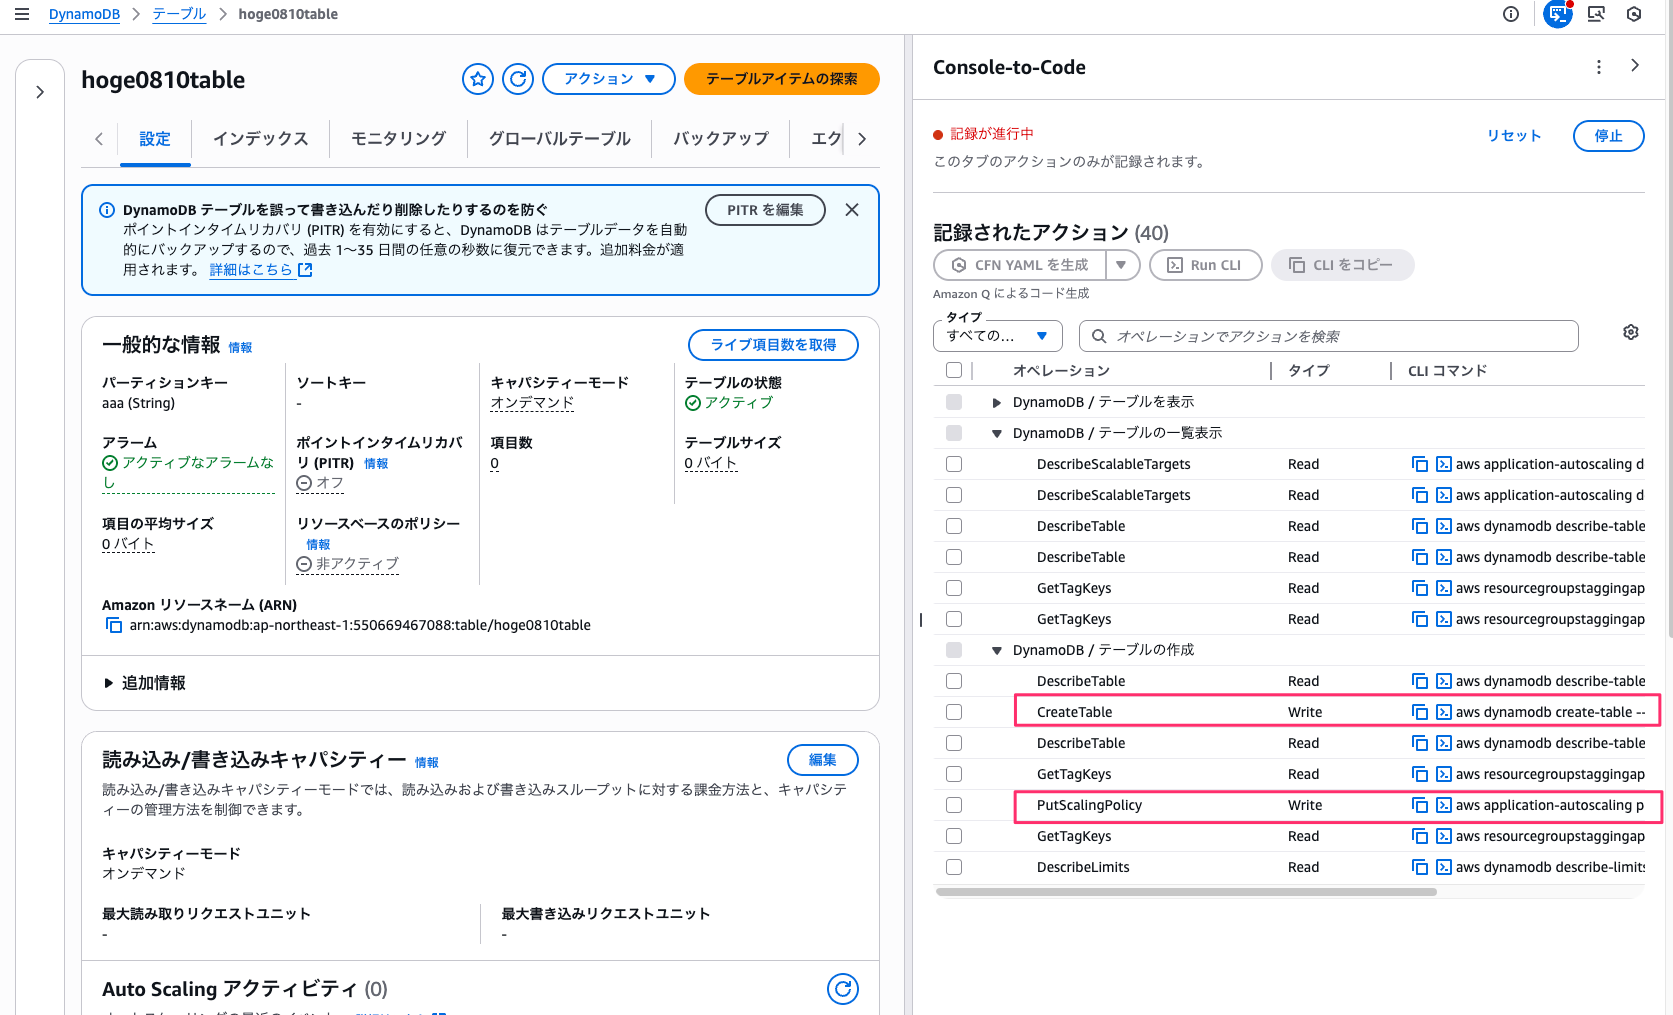The width and height of the screenshot is (1673, 1015).
Task: Switch to the グローバルテーブル tab
Action: coord(559,139)
